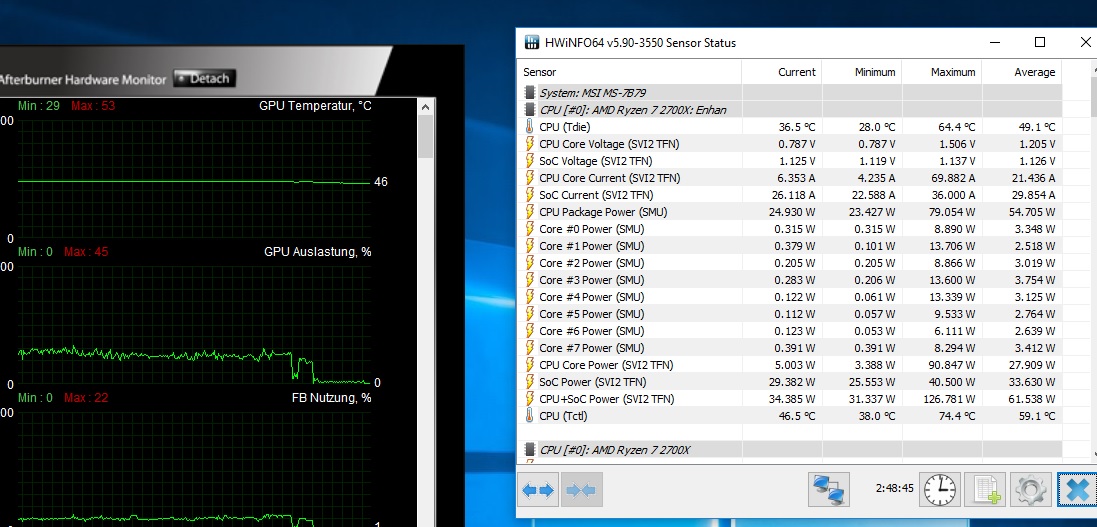
Task: Select CPU Core Current (SVI2 TFN) row
Action: [791, 178]
